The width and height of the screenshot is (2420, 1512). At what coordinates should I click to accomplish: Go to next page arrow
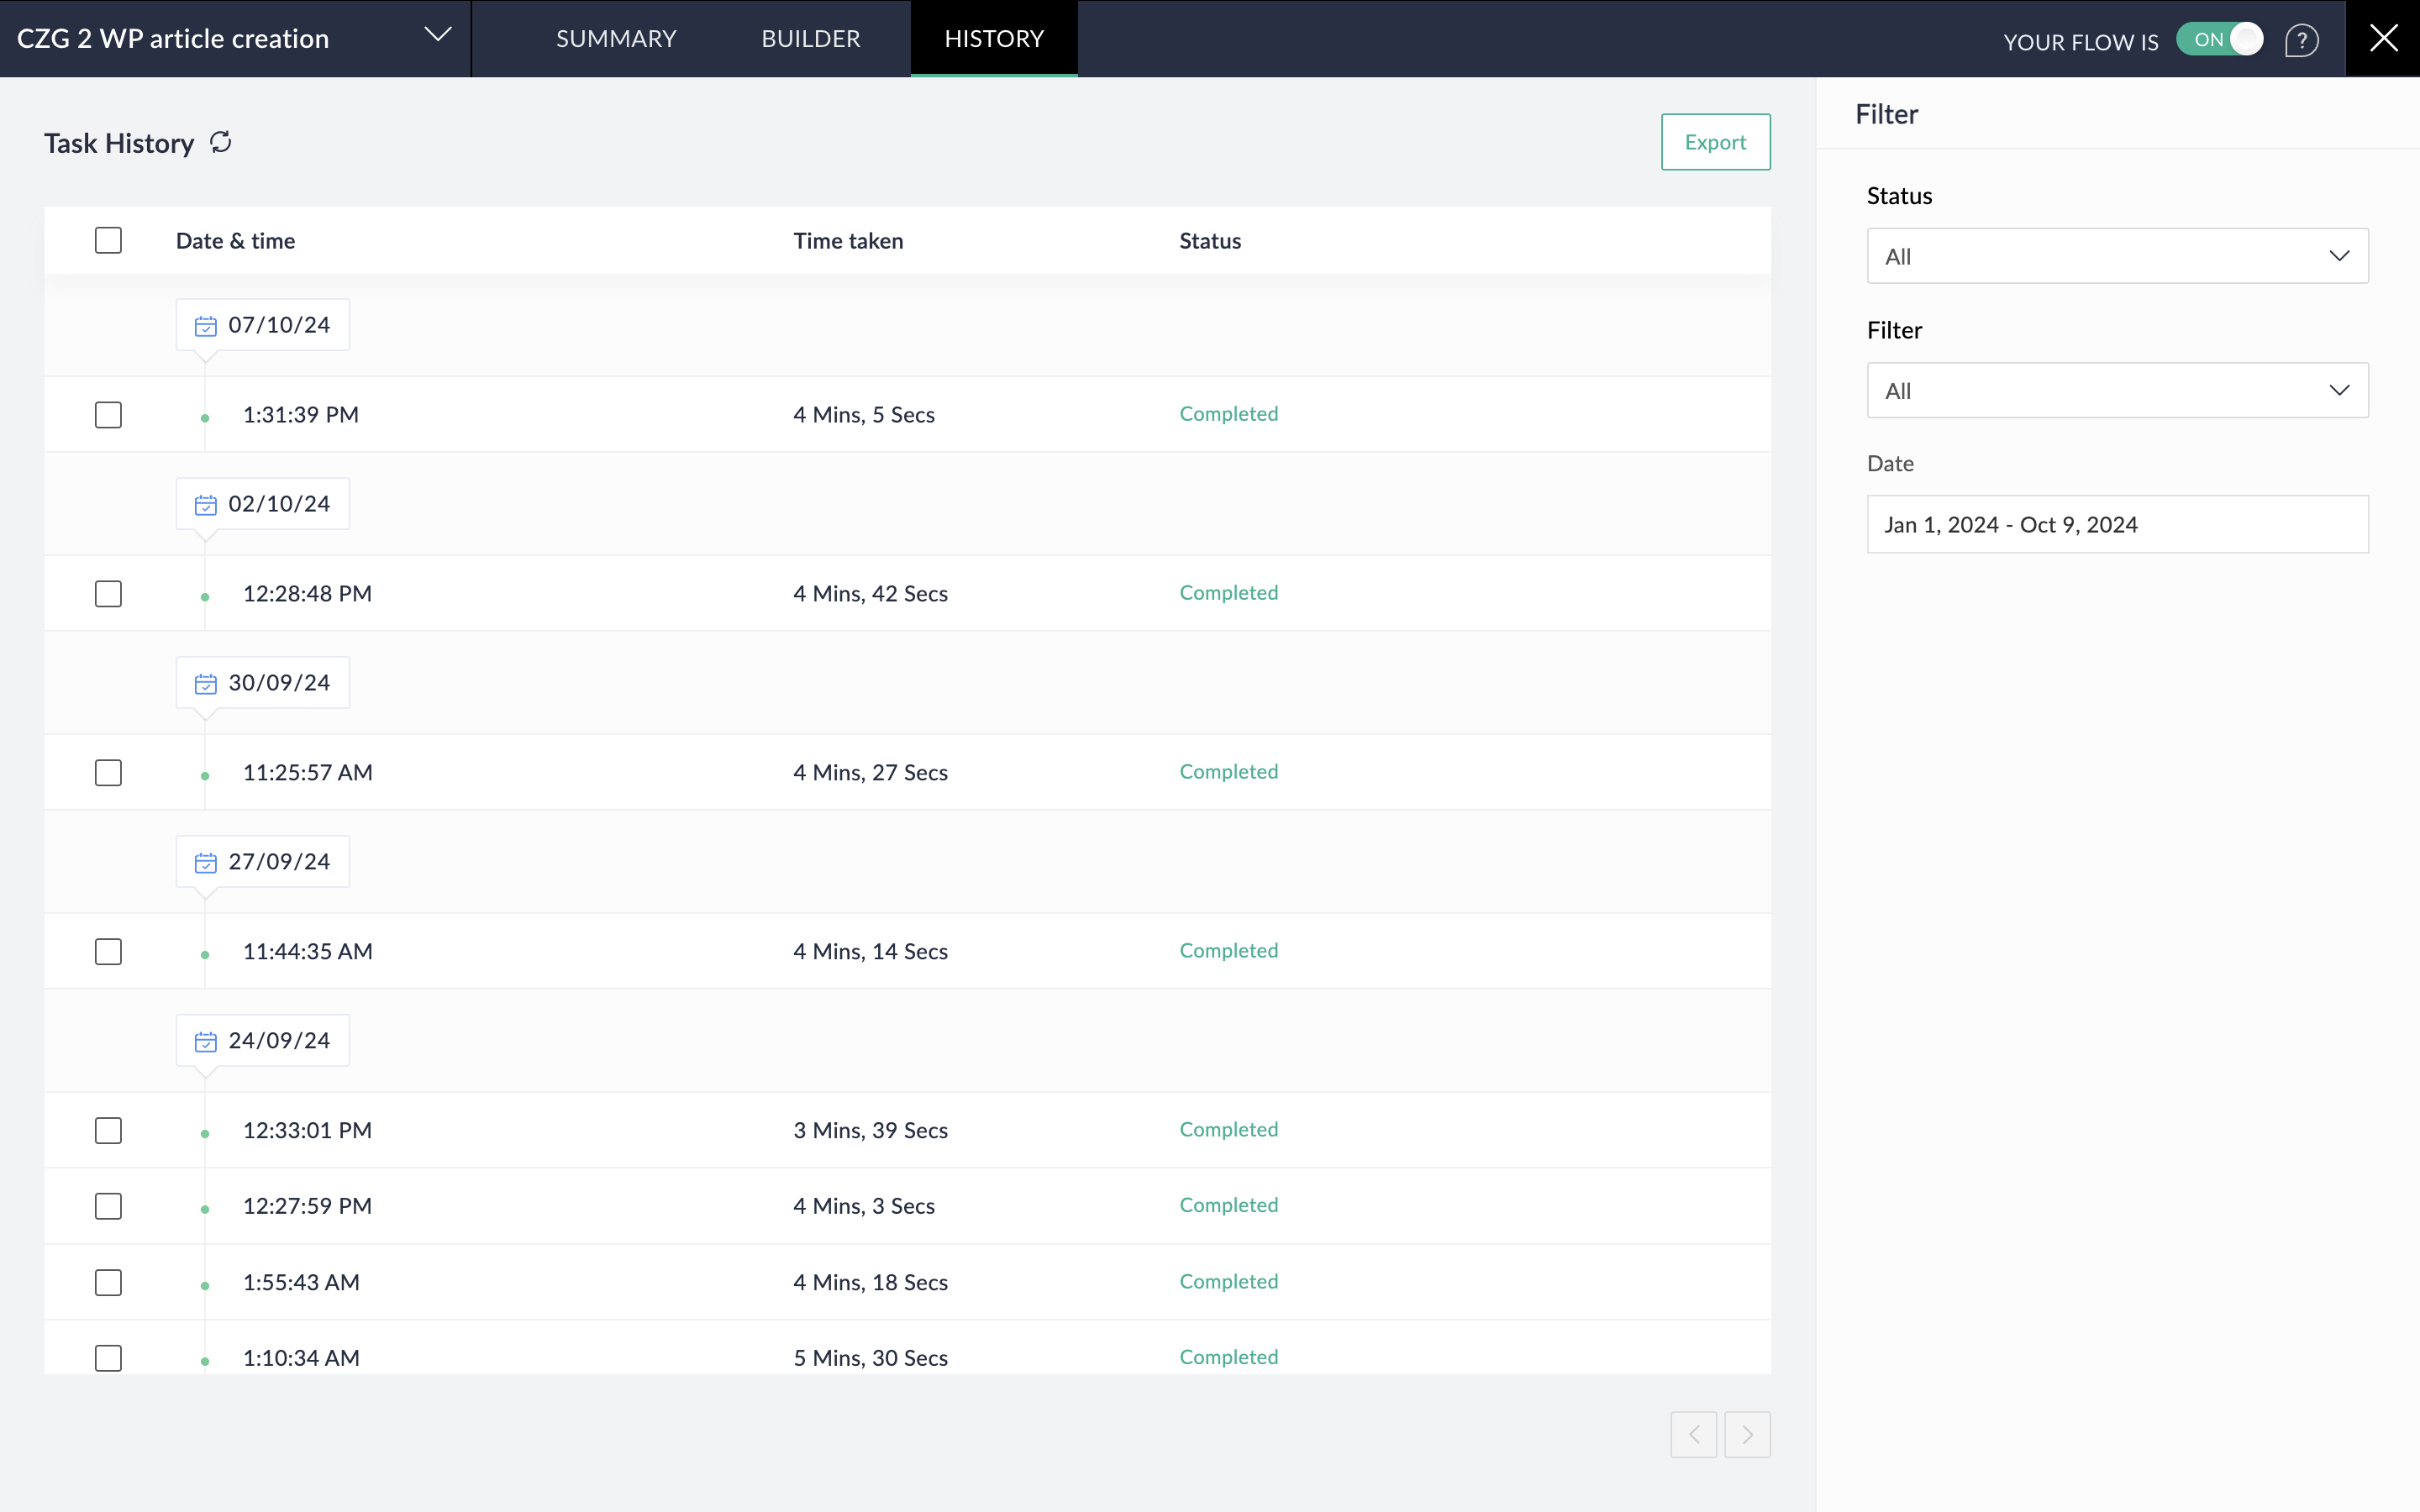coord(1747,1434)
